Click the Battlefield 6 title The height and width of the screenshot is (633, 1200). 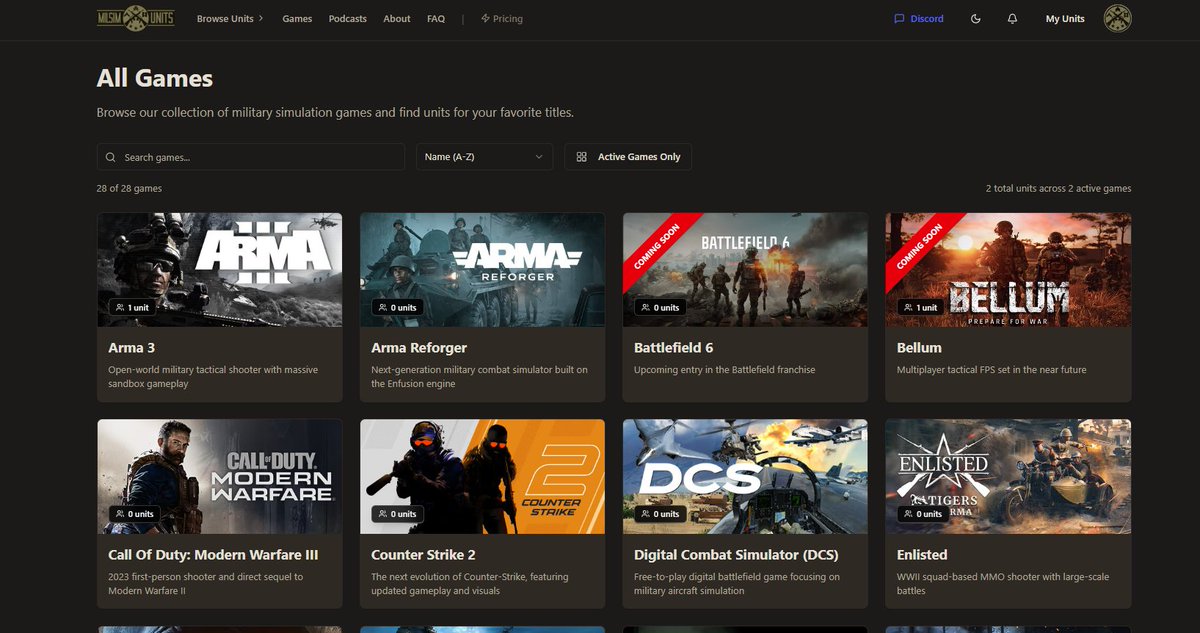point(674,348)
